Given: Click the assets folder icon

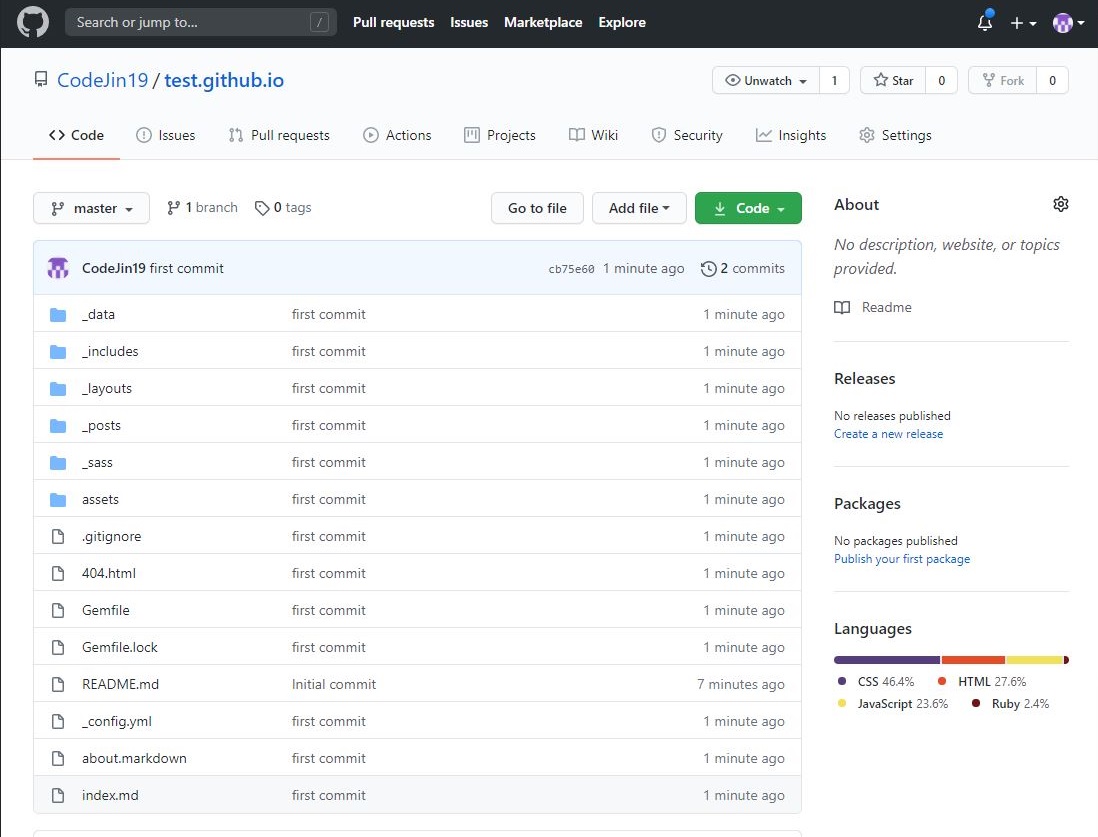Looking at the screenshot, I should [58, 500].
